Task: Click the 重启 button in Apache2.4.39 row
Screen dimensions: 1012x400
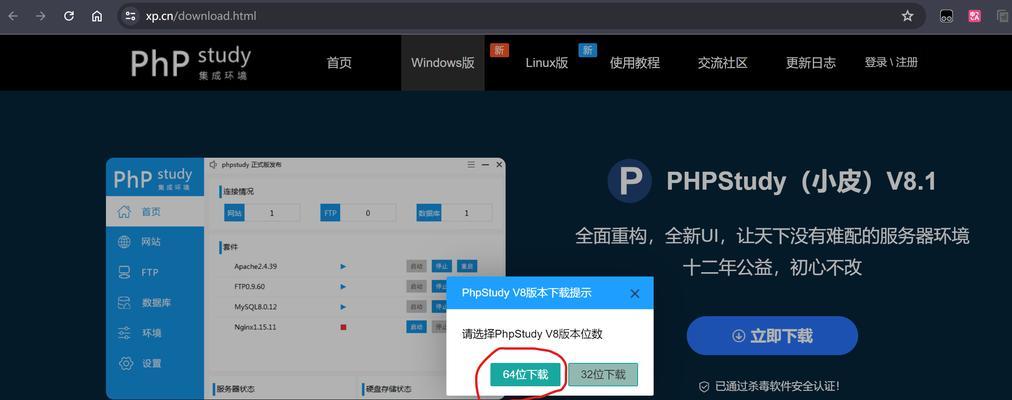Action: click(467, 266)
